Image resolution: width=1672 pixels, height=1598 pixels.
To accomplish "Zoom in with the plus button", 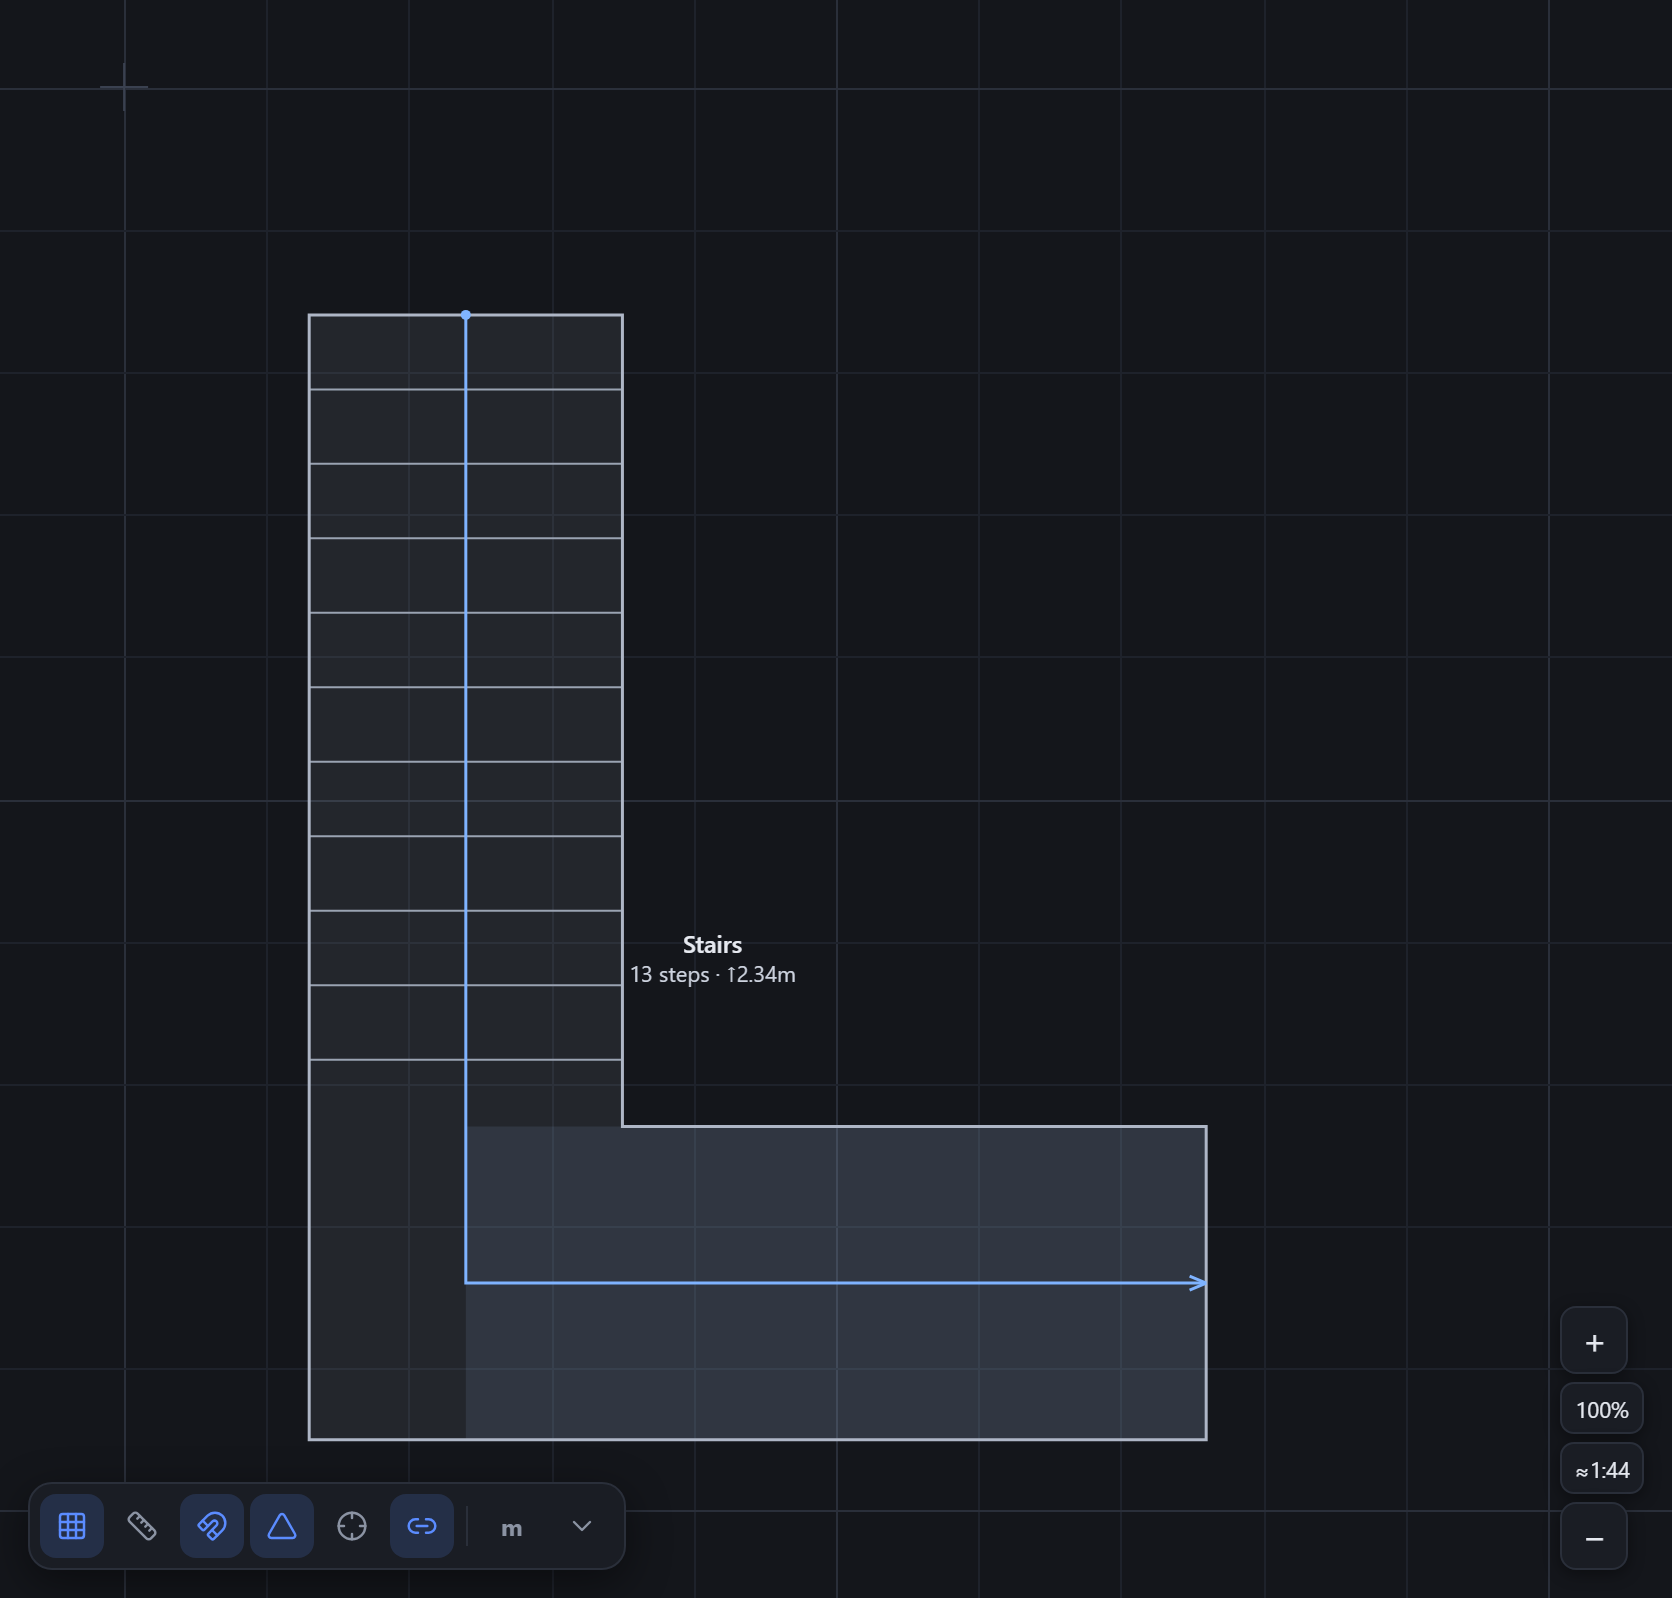I will [x=1594, y=1341].
